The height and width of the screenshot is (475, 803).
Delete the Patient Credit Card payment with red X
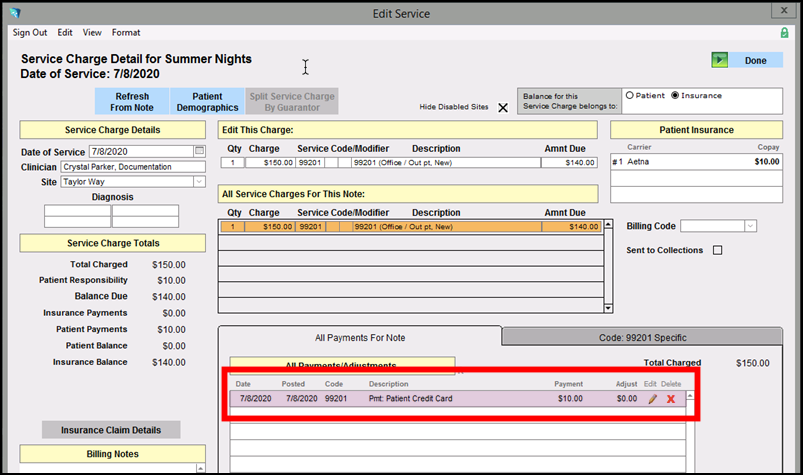tap(671, 399)
